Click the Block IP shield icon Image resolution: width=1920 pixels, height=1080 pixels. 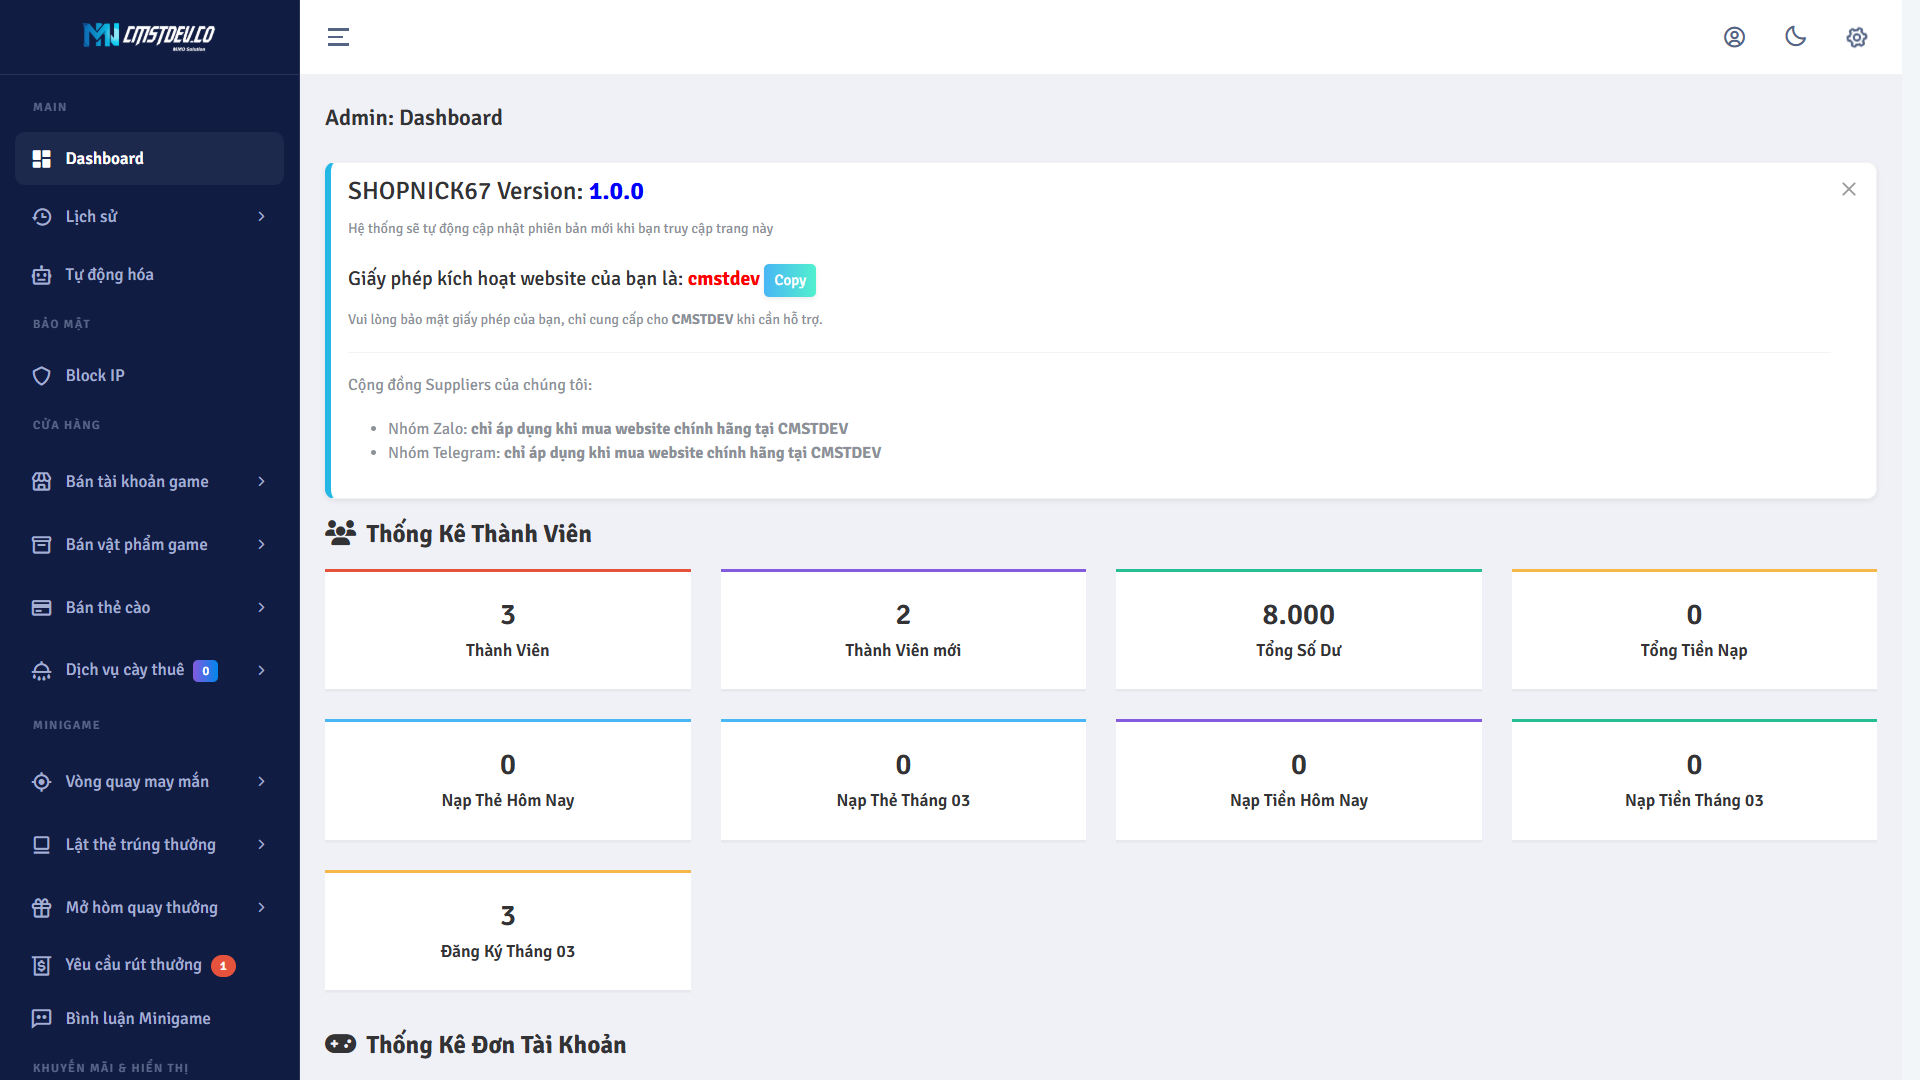(x=41, y=375)
